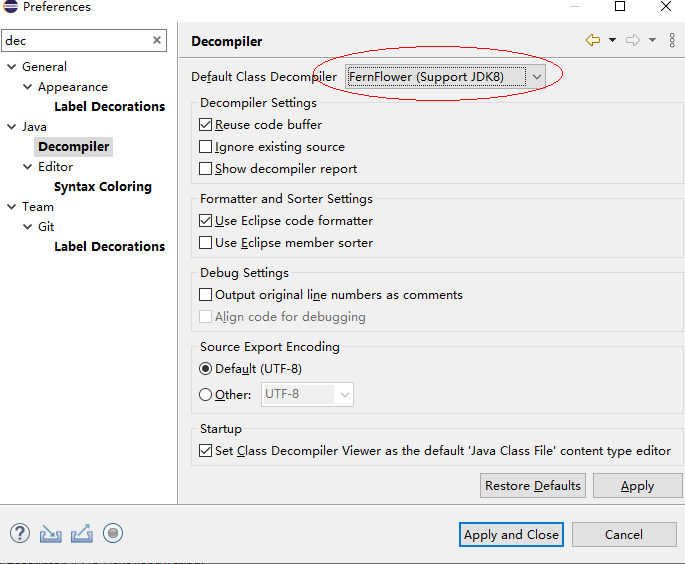Click the forward navigation arrow

[x=632, y=40]
